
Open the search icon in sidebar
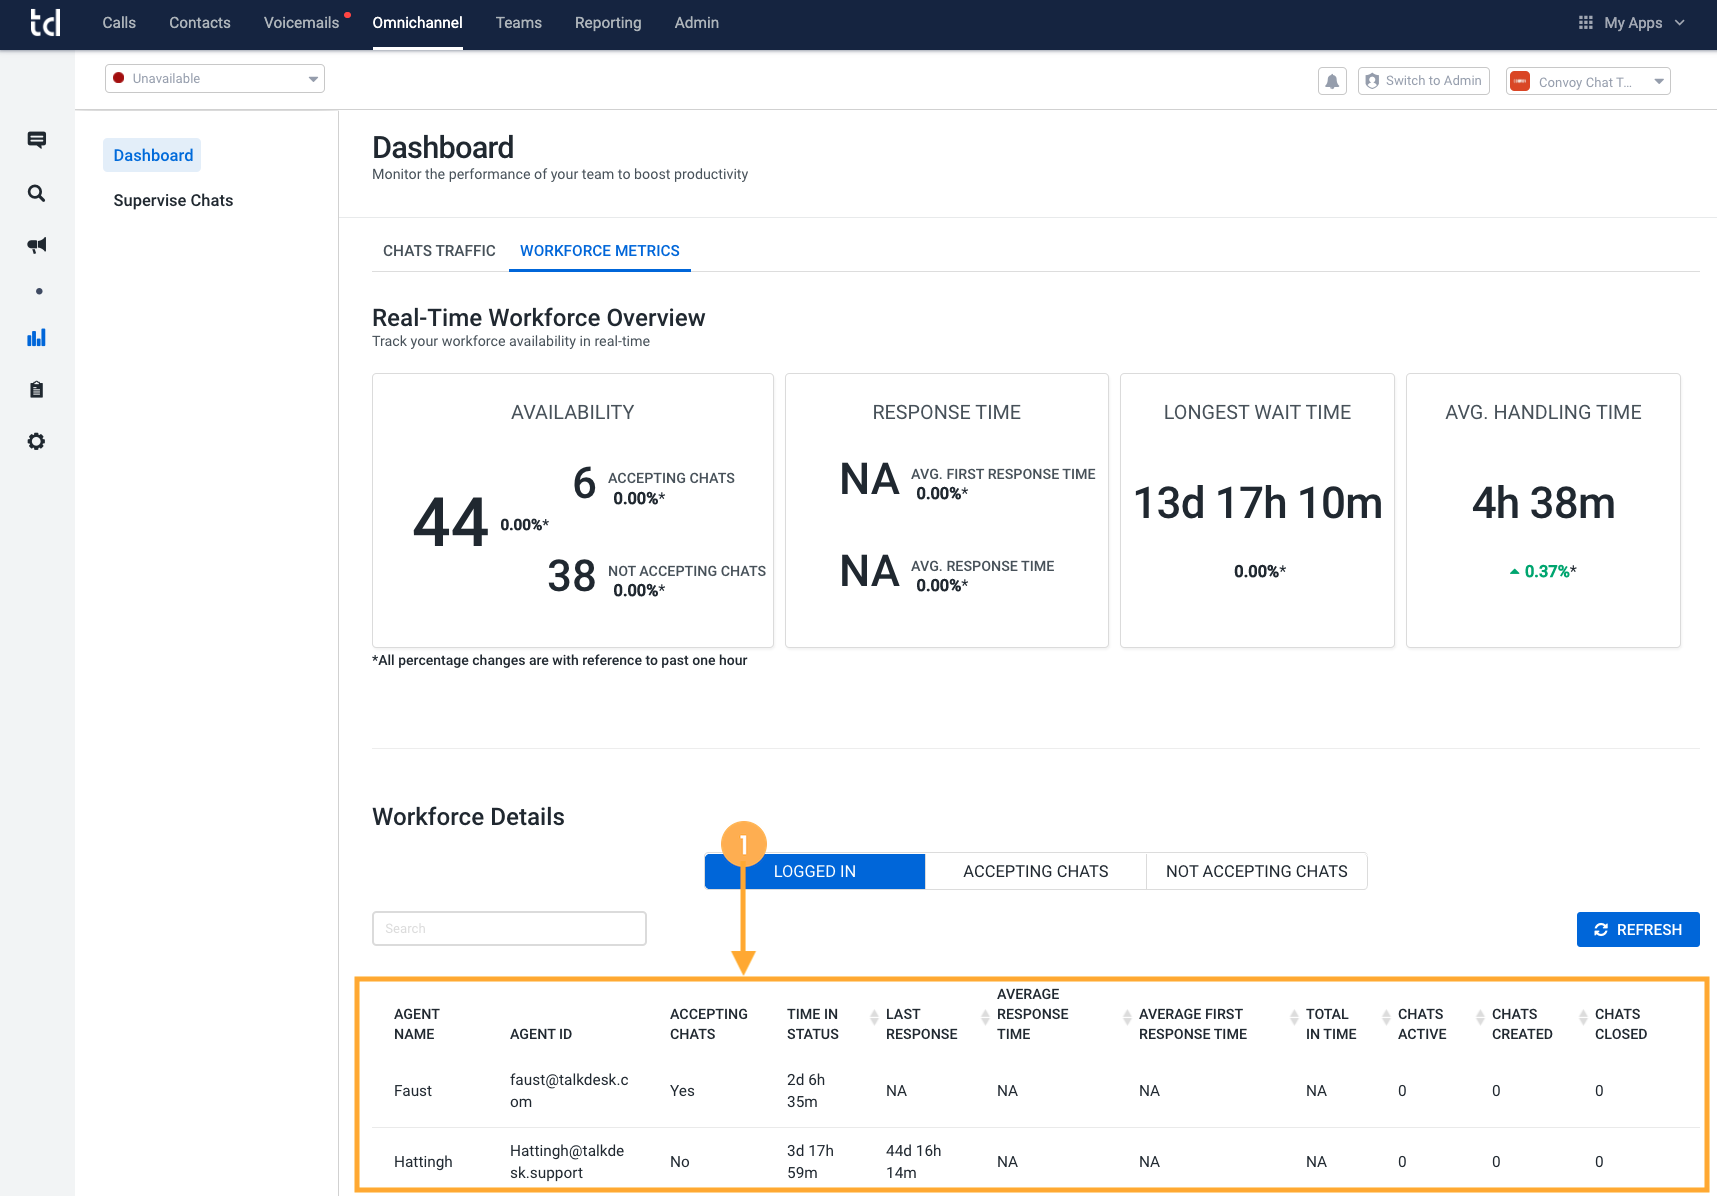tap(37, 193)
